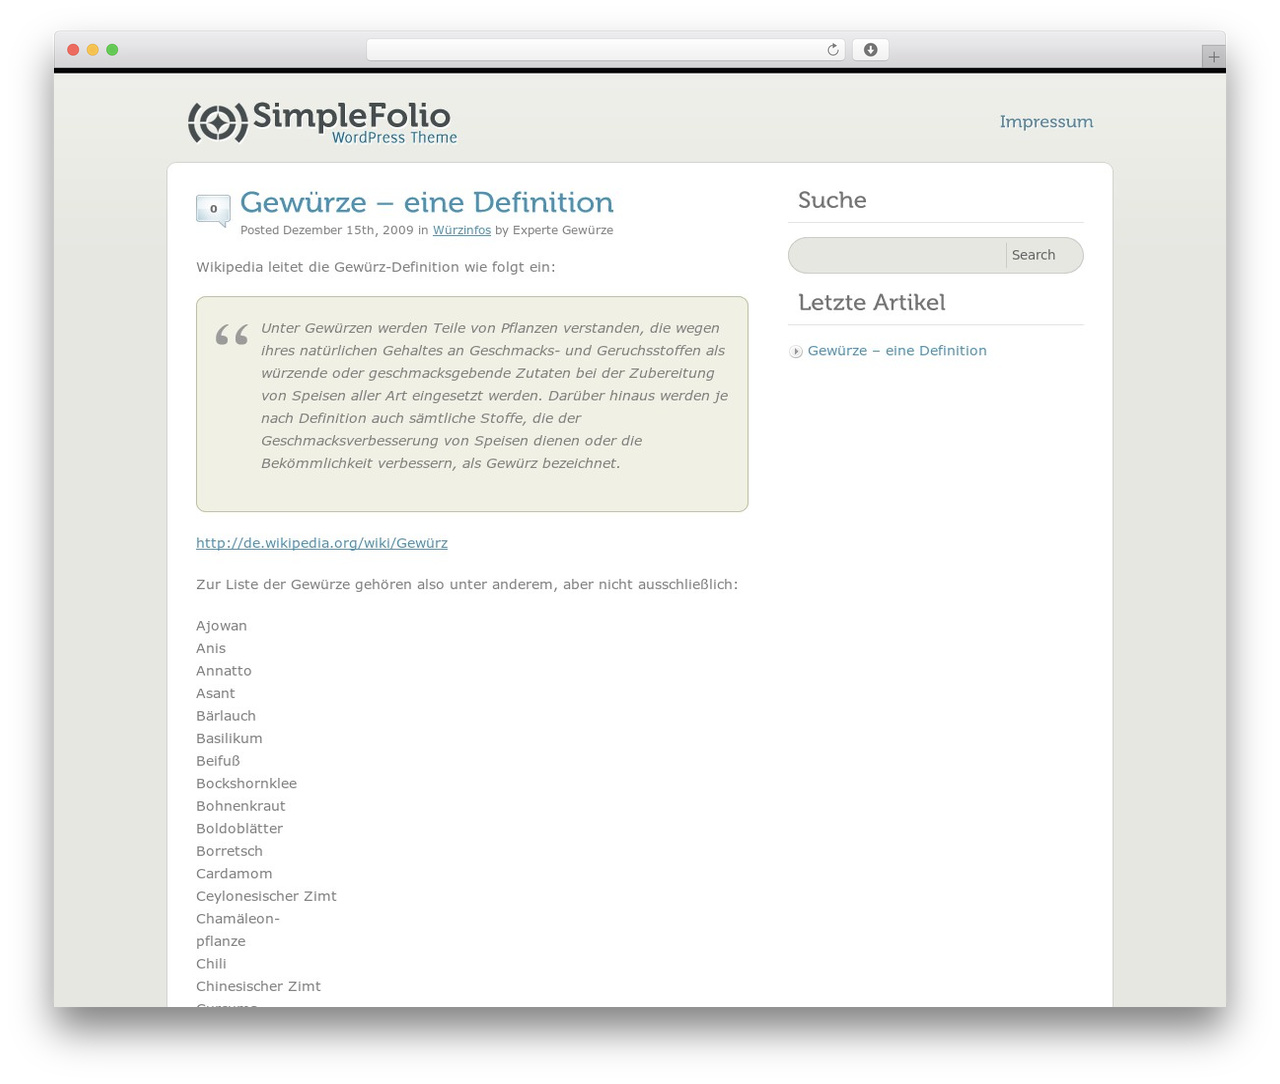This screenshot has height=1084, width=1280.
Task: Click the Letzte Artikel heading
Action: [x=871, y=302]
